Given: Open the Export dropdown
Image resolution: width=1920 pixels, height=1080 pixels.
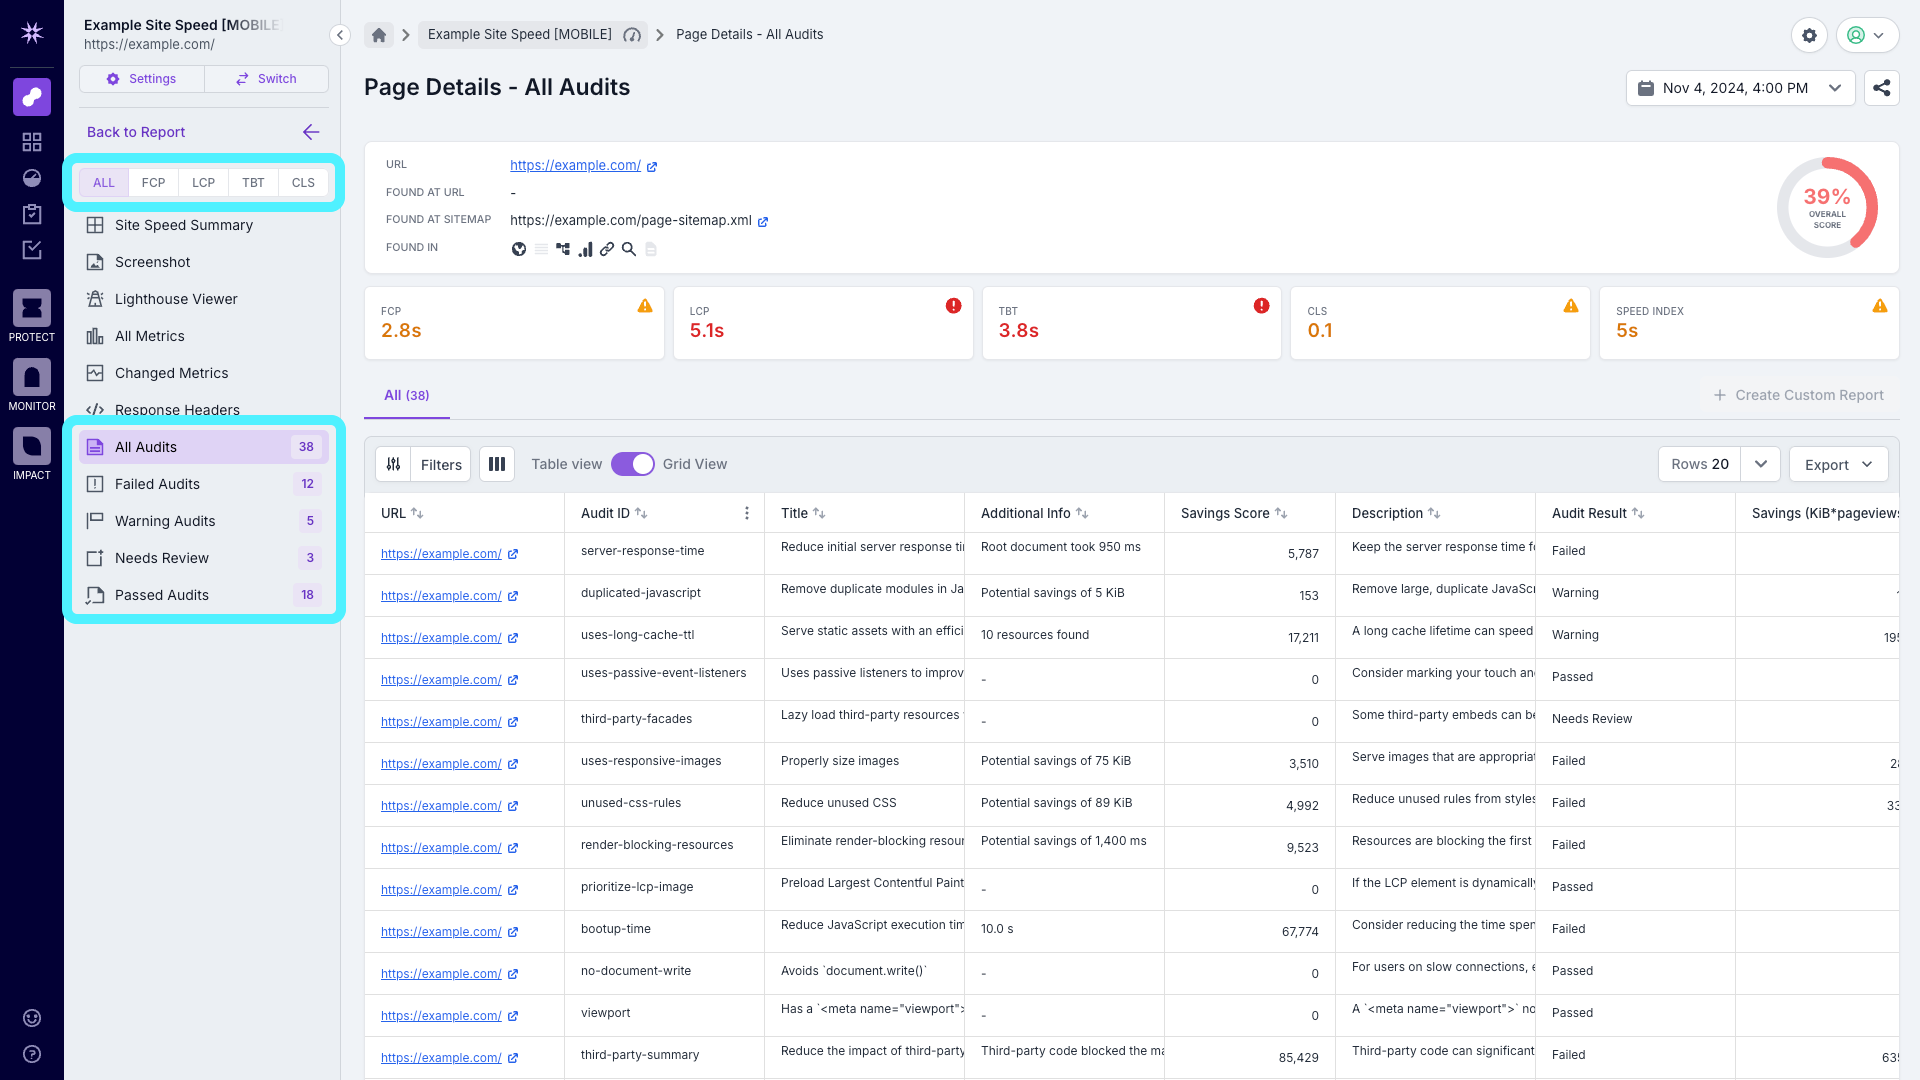Looking at the screenshot, I should pyautogui.click(x=1838, y=464).
